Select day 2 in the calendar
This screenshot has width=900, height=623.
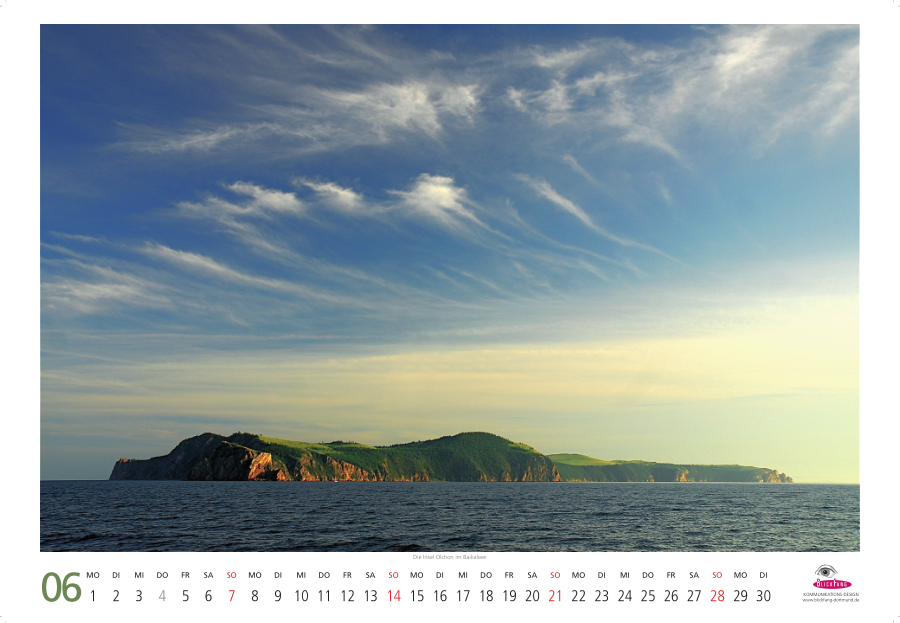click(x=116, y=596)
